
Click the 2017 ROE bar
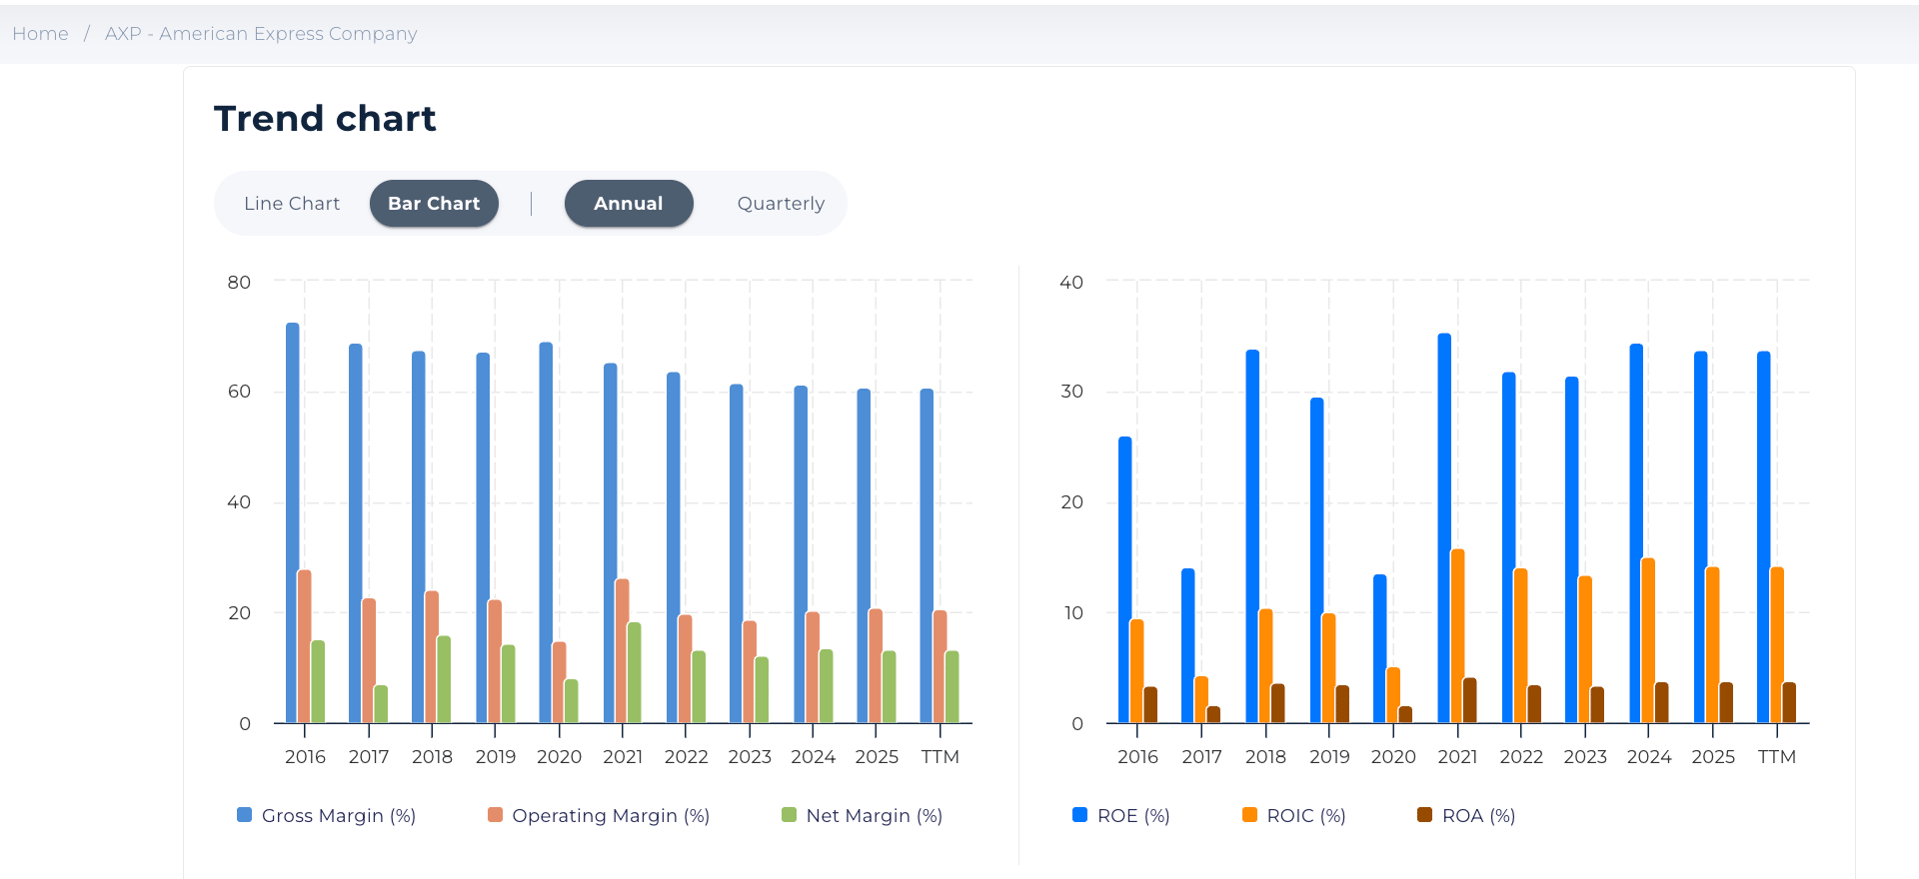(x=1188, y=645)
